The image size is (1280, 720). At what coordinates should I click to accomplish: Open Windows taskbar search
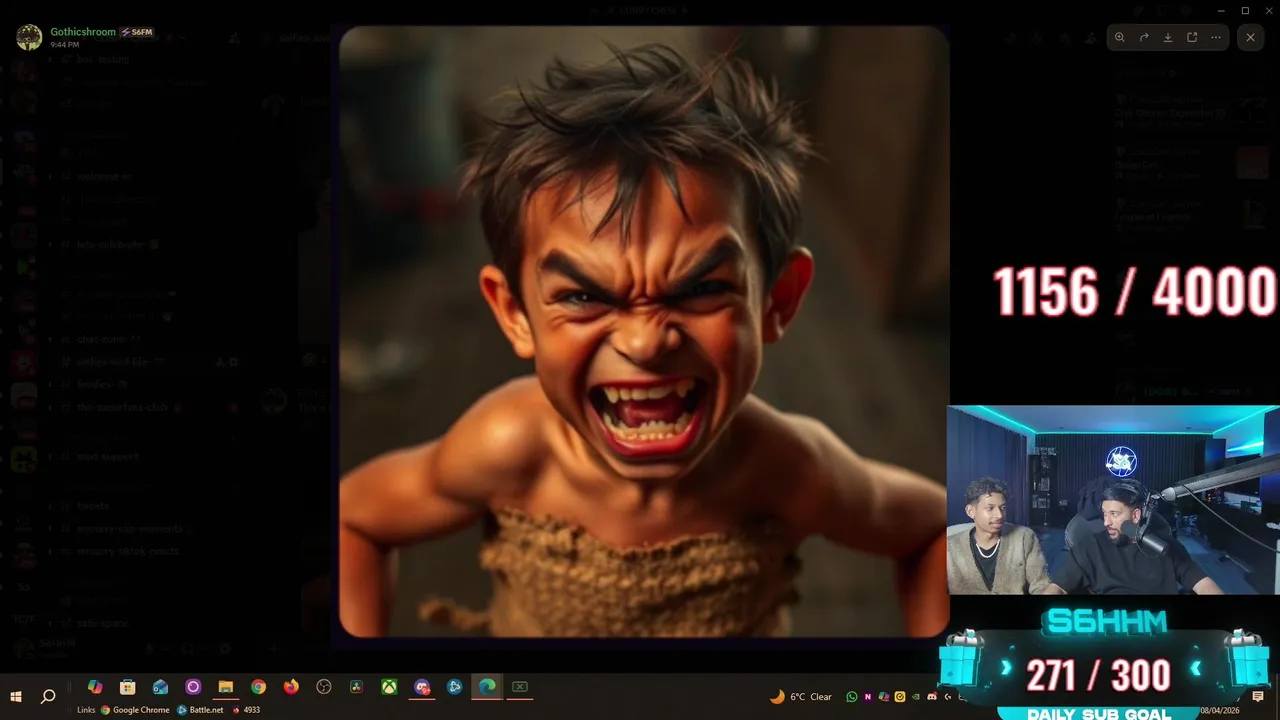(47, 696)
